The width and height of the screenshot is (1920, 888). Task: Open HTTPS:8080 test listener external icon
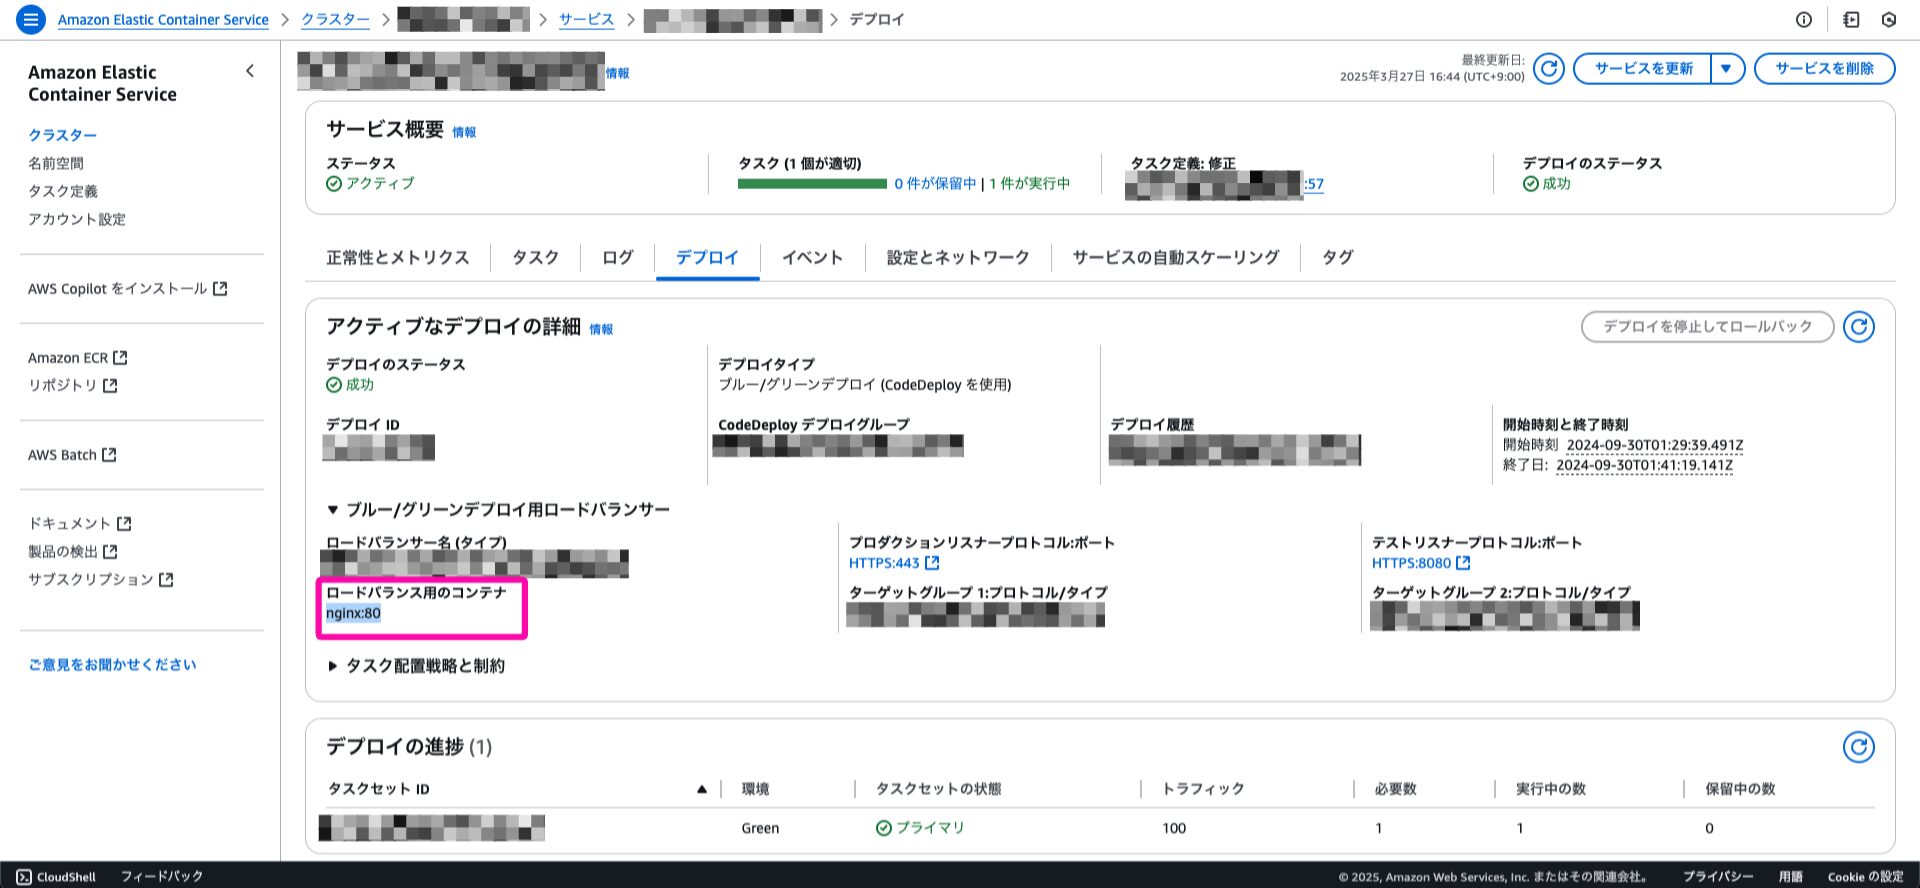[x=1463, y=563]
